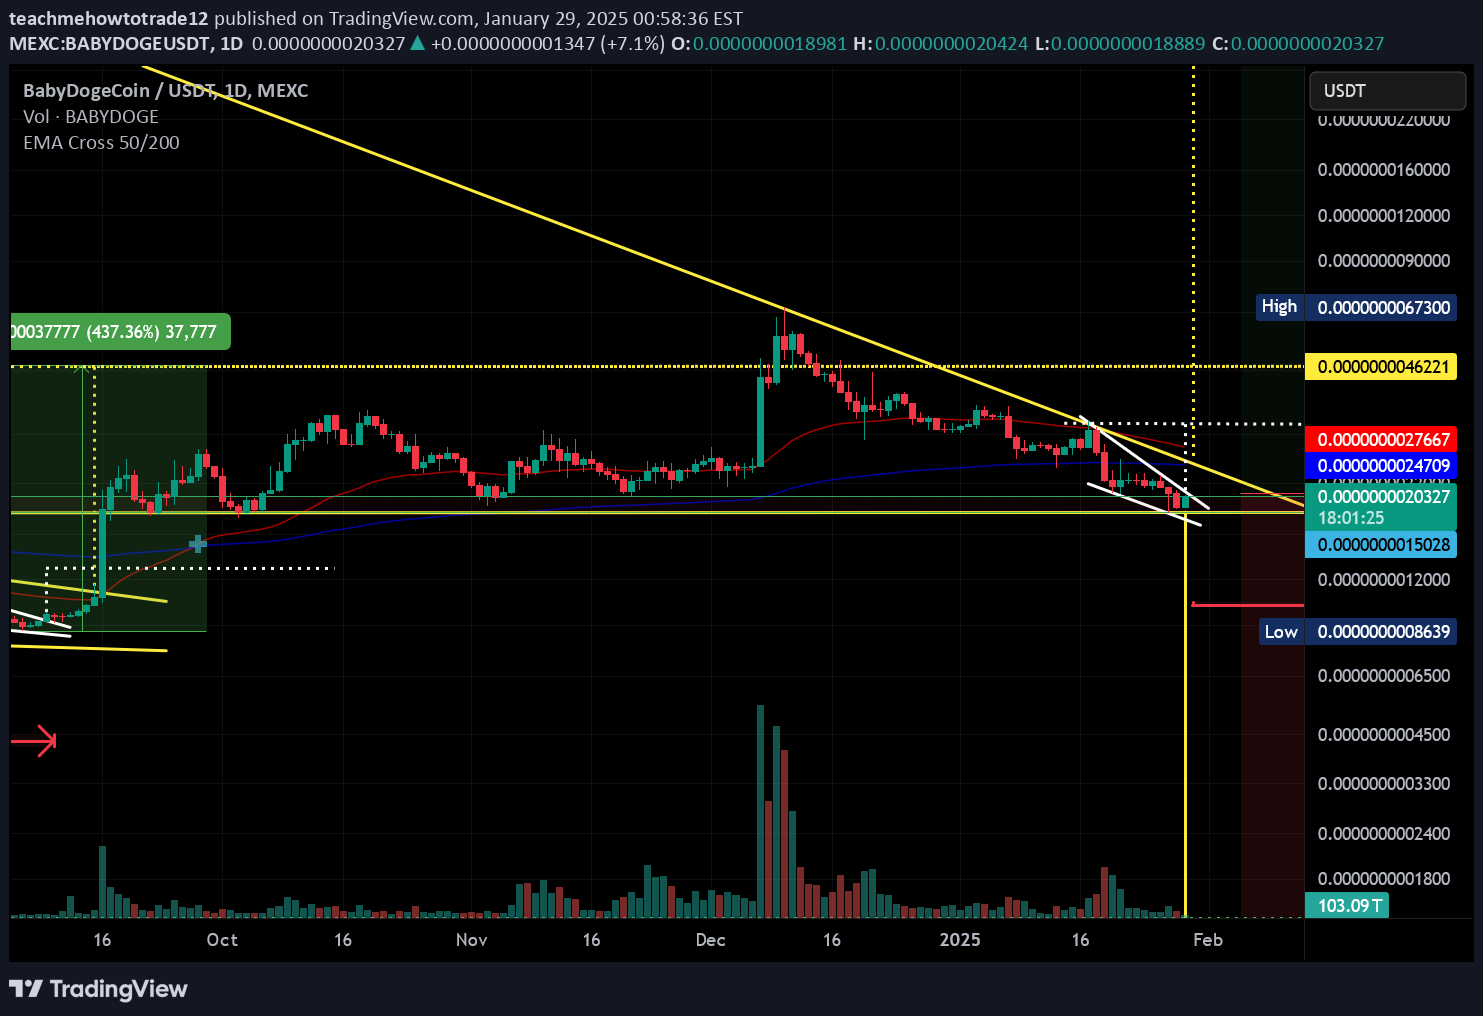Click the 103.09T volume label

[x=1349, y=905]
